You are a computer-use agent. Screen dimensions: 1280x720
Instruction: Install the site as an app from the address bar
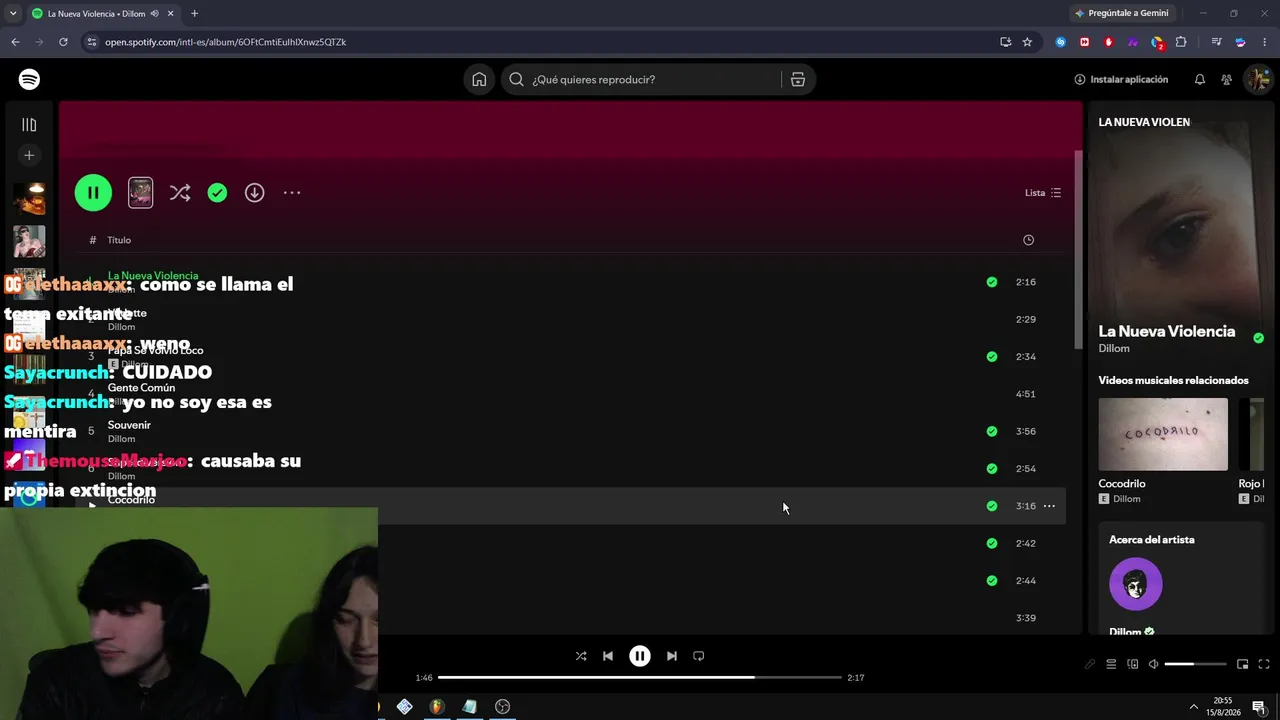[x=1005, y=42]
